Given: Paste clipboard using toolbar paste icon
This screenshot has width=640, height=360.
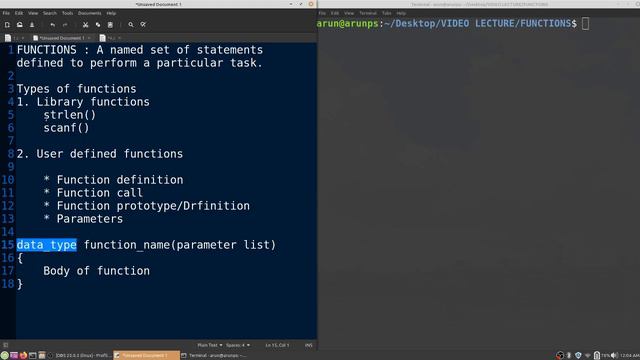Looking at the screenshot, I should tap(110, 25).
